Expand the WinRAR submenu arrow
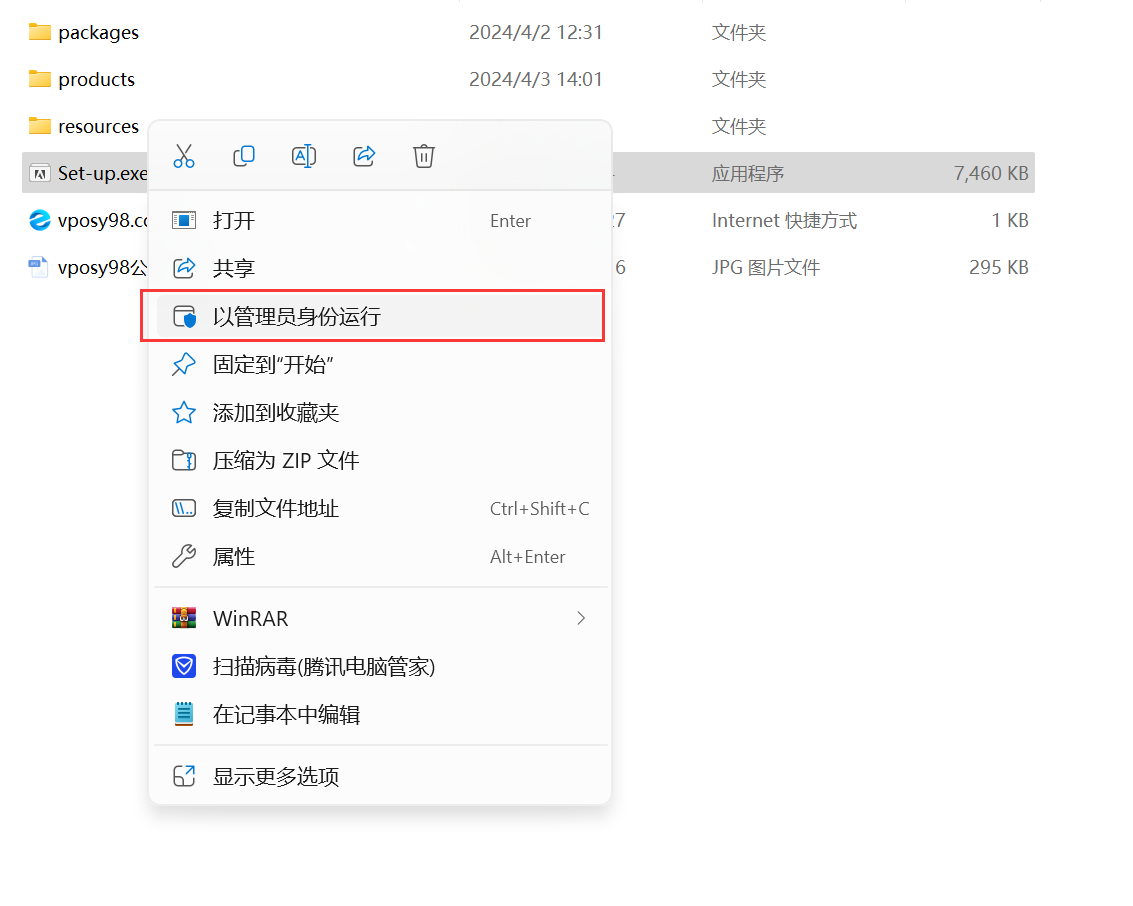This screenshot has height=906, width=1133. [x=581, y=619]
